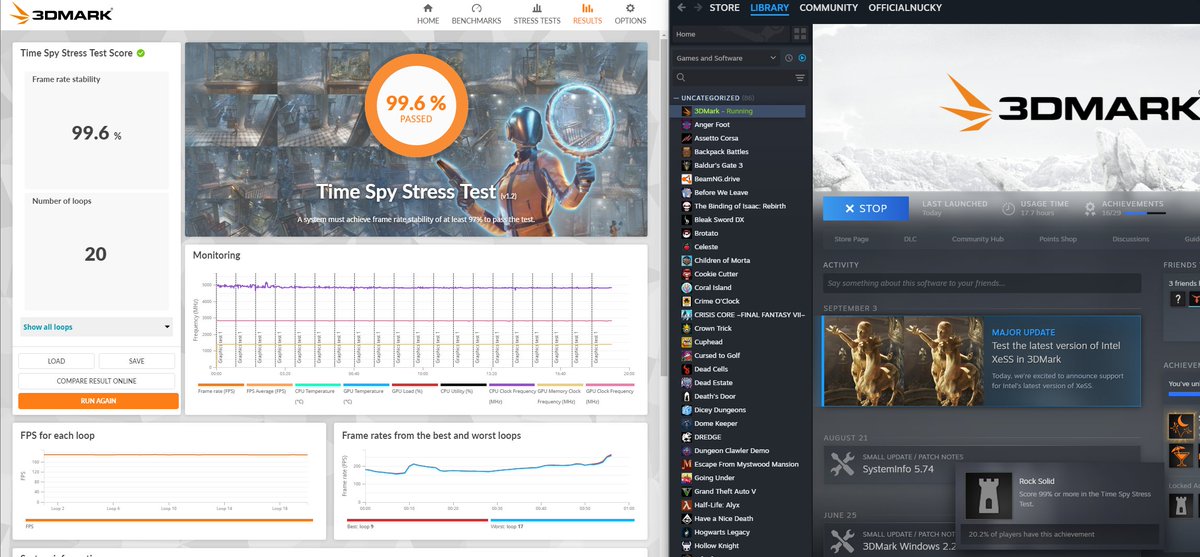Toggle Frame rate (FPS) series in monitoring legend
This screenshot has height=557, width=1200.
point(221,390)
